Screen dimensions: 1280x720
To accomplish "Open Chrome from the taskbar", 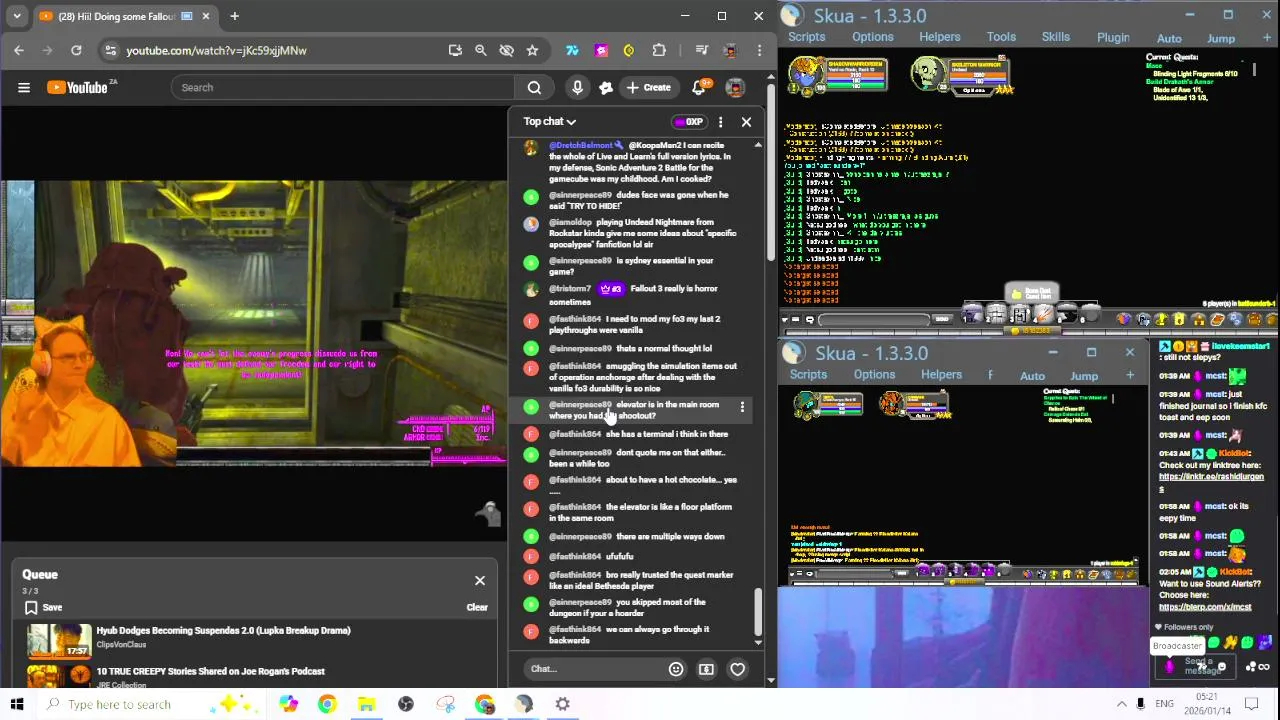I will pos(327,704).
